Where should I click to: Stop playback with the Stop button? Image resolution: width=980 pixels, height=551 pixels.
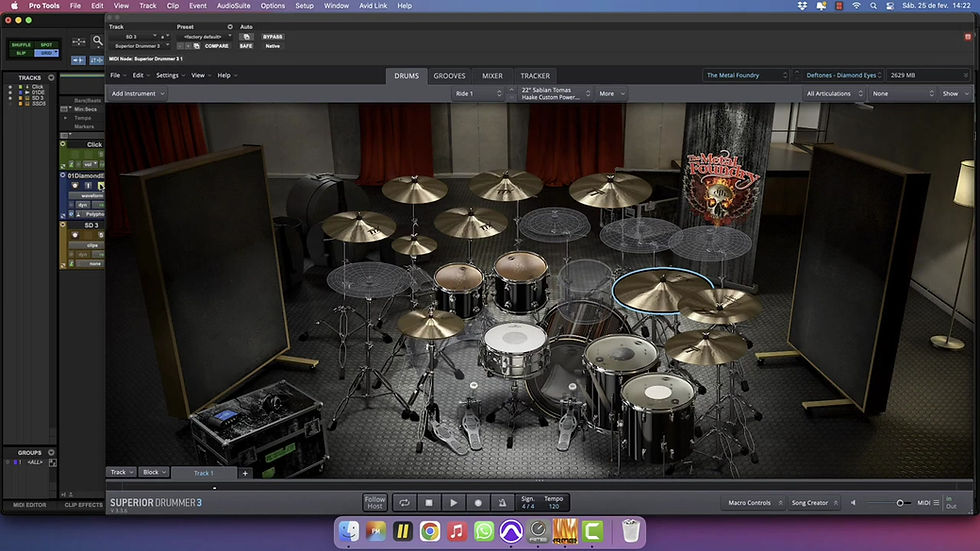point(429,502)
